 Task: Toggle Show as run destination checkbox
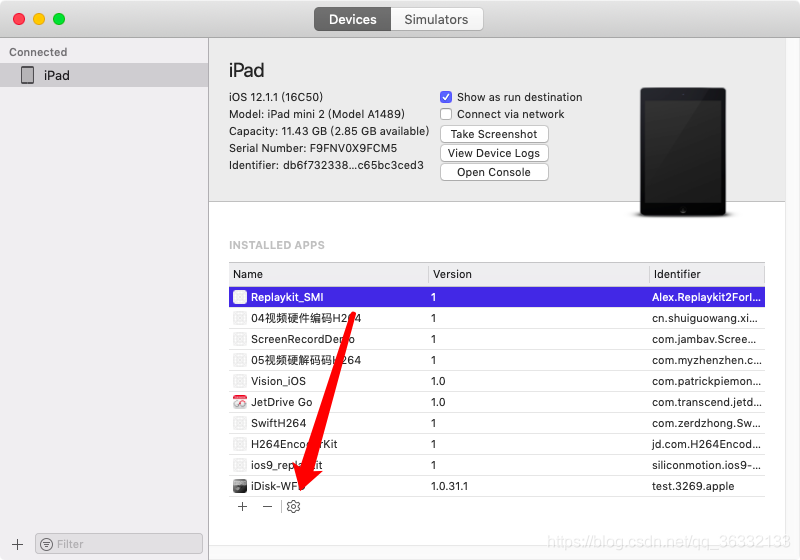pyautogui.click(x=446, y=97)
